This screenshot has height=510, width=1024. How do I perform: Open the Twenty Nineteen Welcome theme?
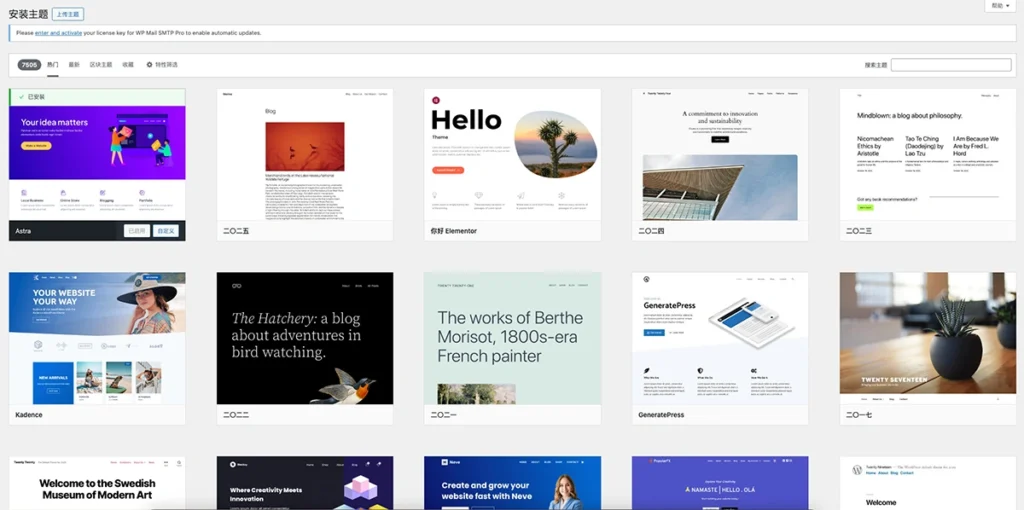click(927, 483)
